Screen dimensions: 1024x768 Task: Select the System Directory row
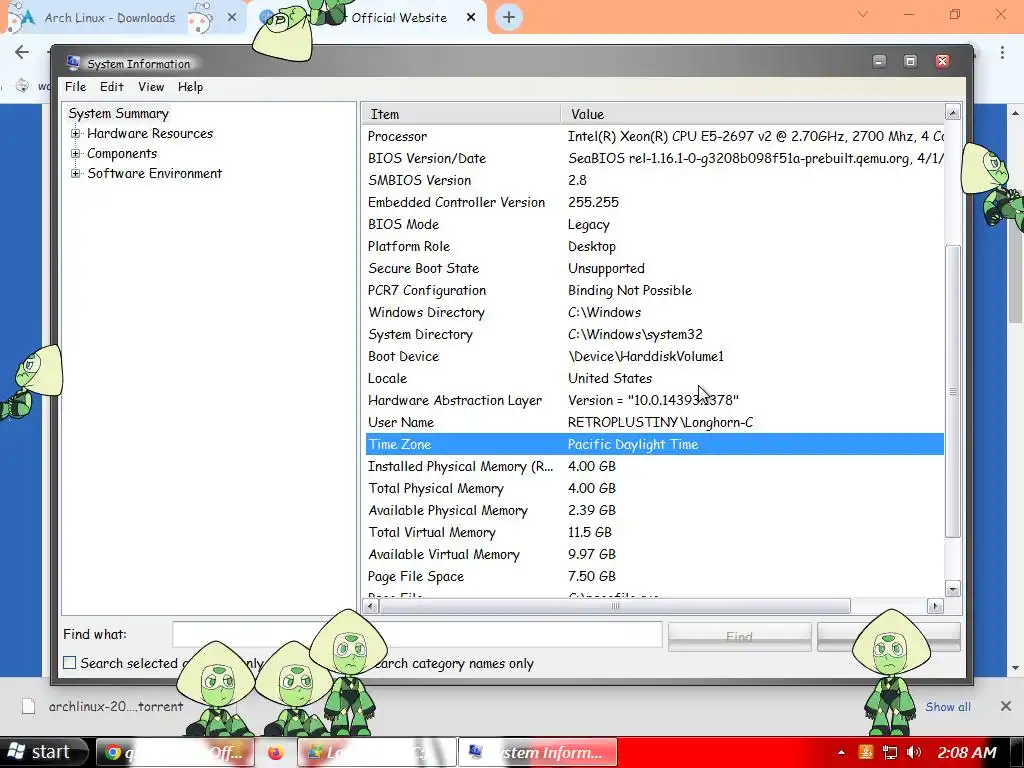tap(653, 334)
